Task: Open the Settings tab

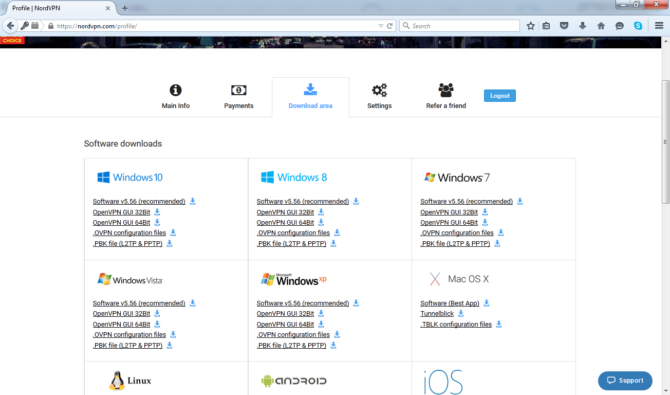Action: 379,97
